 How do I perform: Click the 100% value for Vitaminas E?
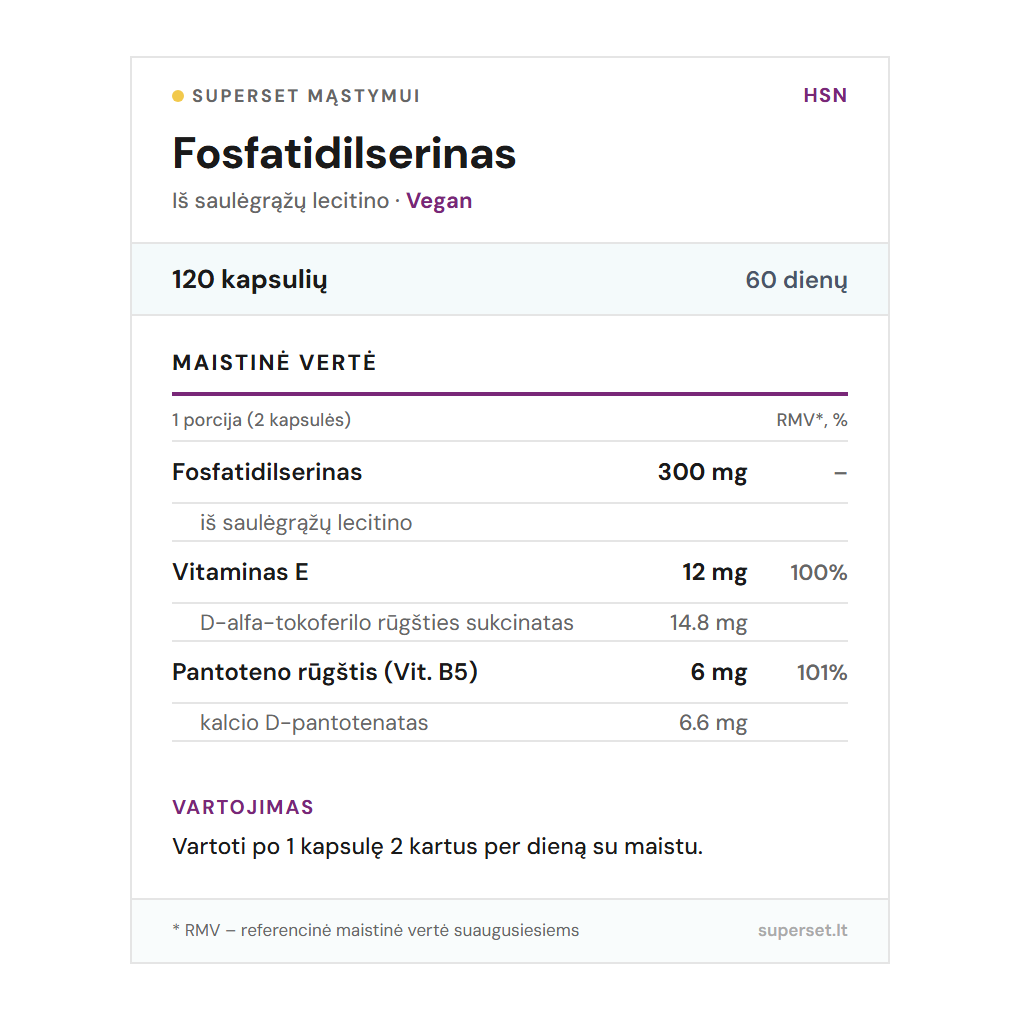pyautogui.click(x=818, y=572)
